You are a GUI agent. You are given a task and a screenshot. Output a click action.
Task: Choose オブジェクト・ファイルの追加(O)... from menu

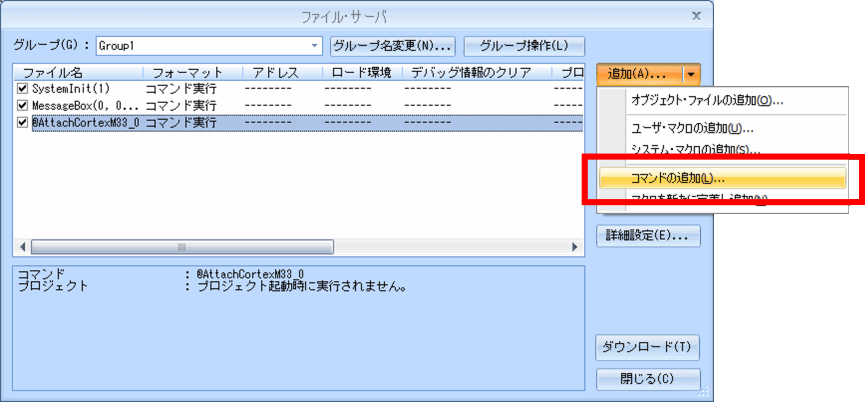(x=706, y=100)
